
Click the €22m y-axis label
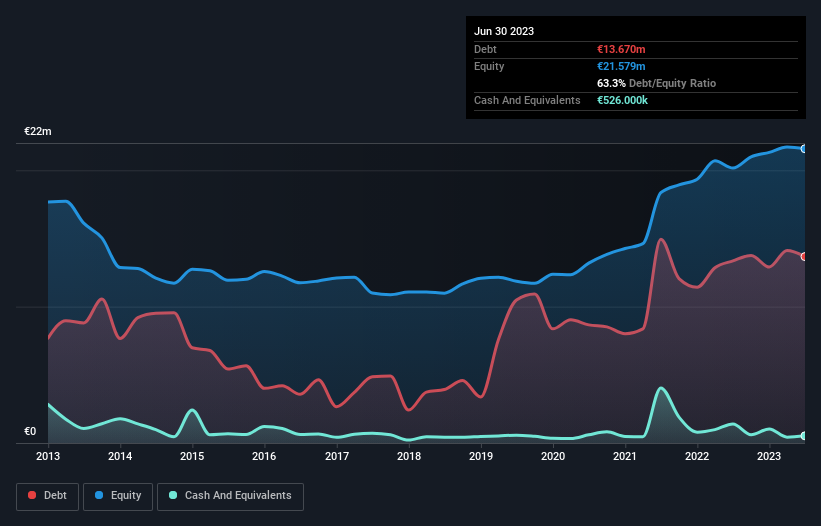pos(38,131)
